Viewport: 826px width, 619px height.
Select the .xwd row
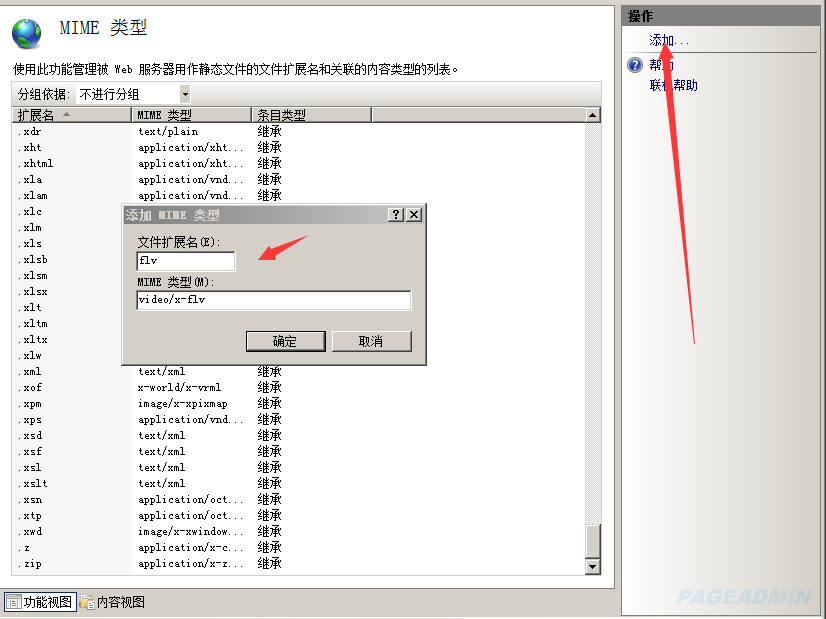click(298, 532)
